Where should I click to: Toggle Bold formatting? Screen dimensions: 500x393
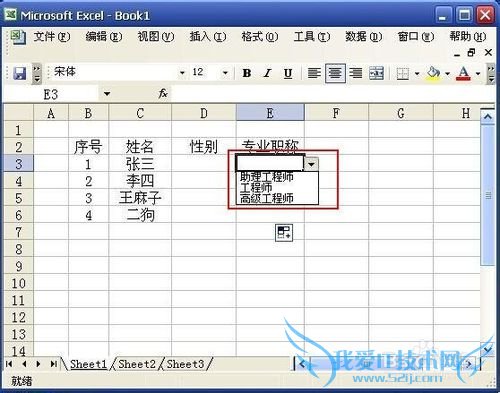pos(247,73)
